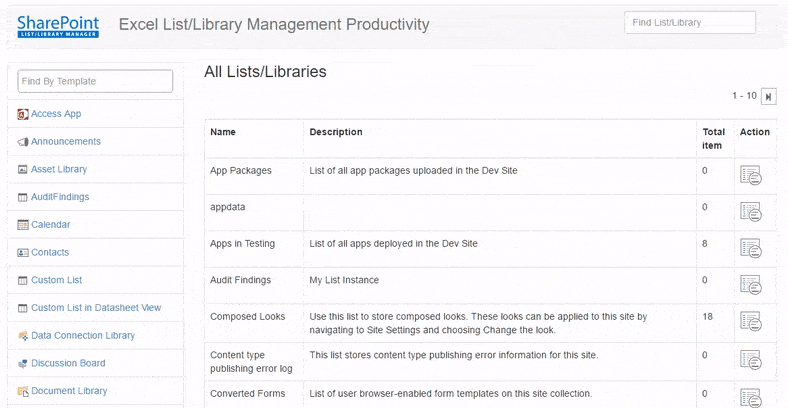Filter by Data Connection Library template
788x408 pixels.
point(83,335)
